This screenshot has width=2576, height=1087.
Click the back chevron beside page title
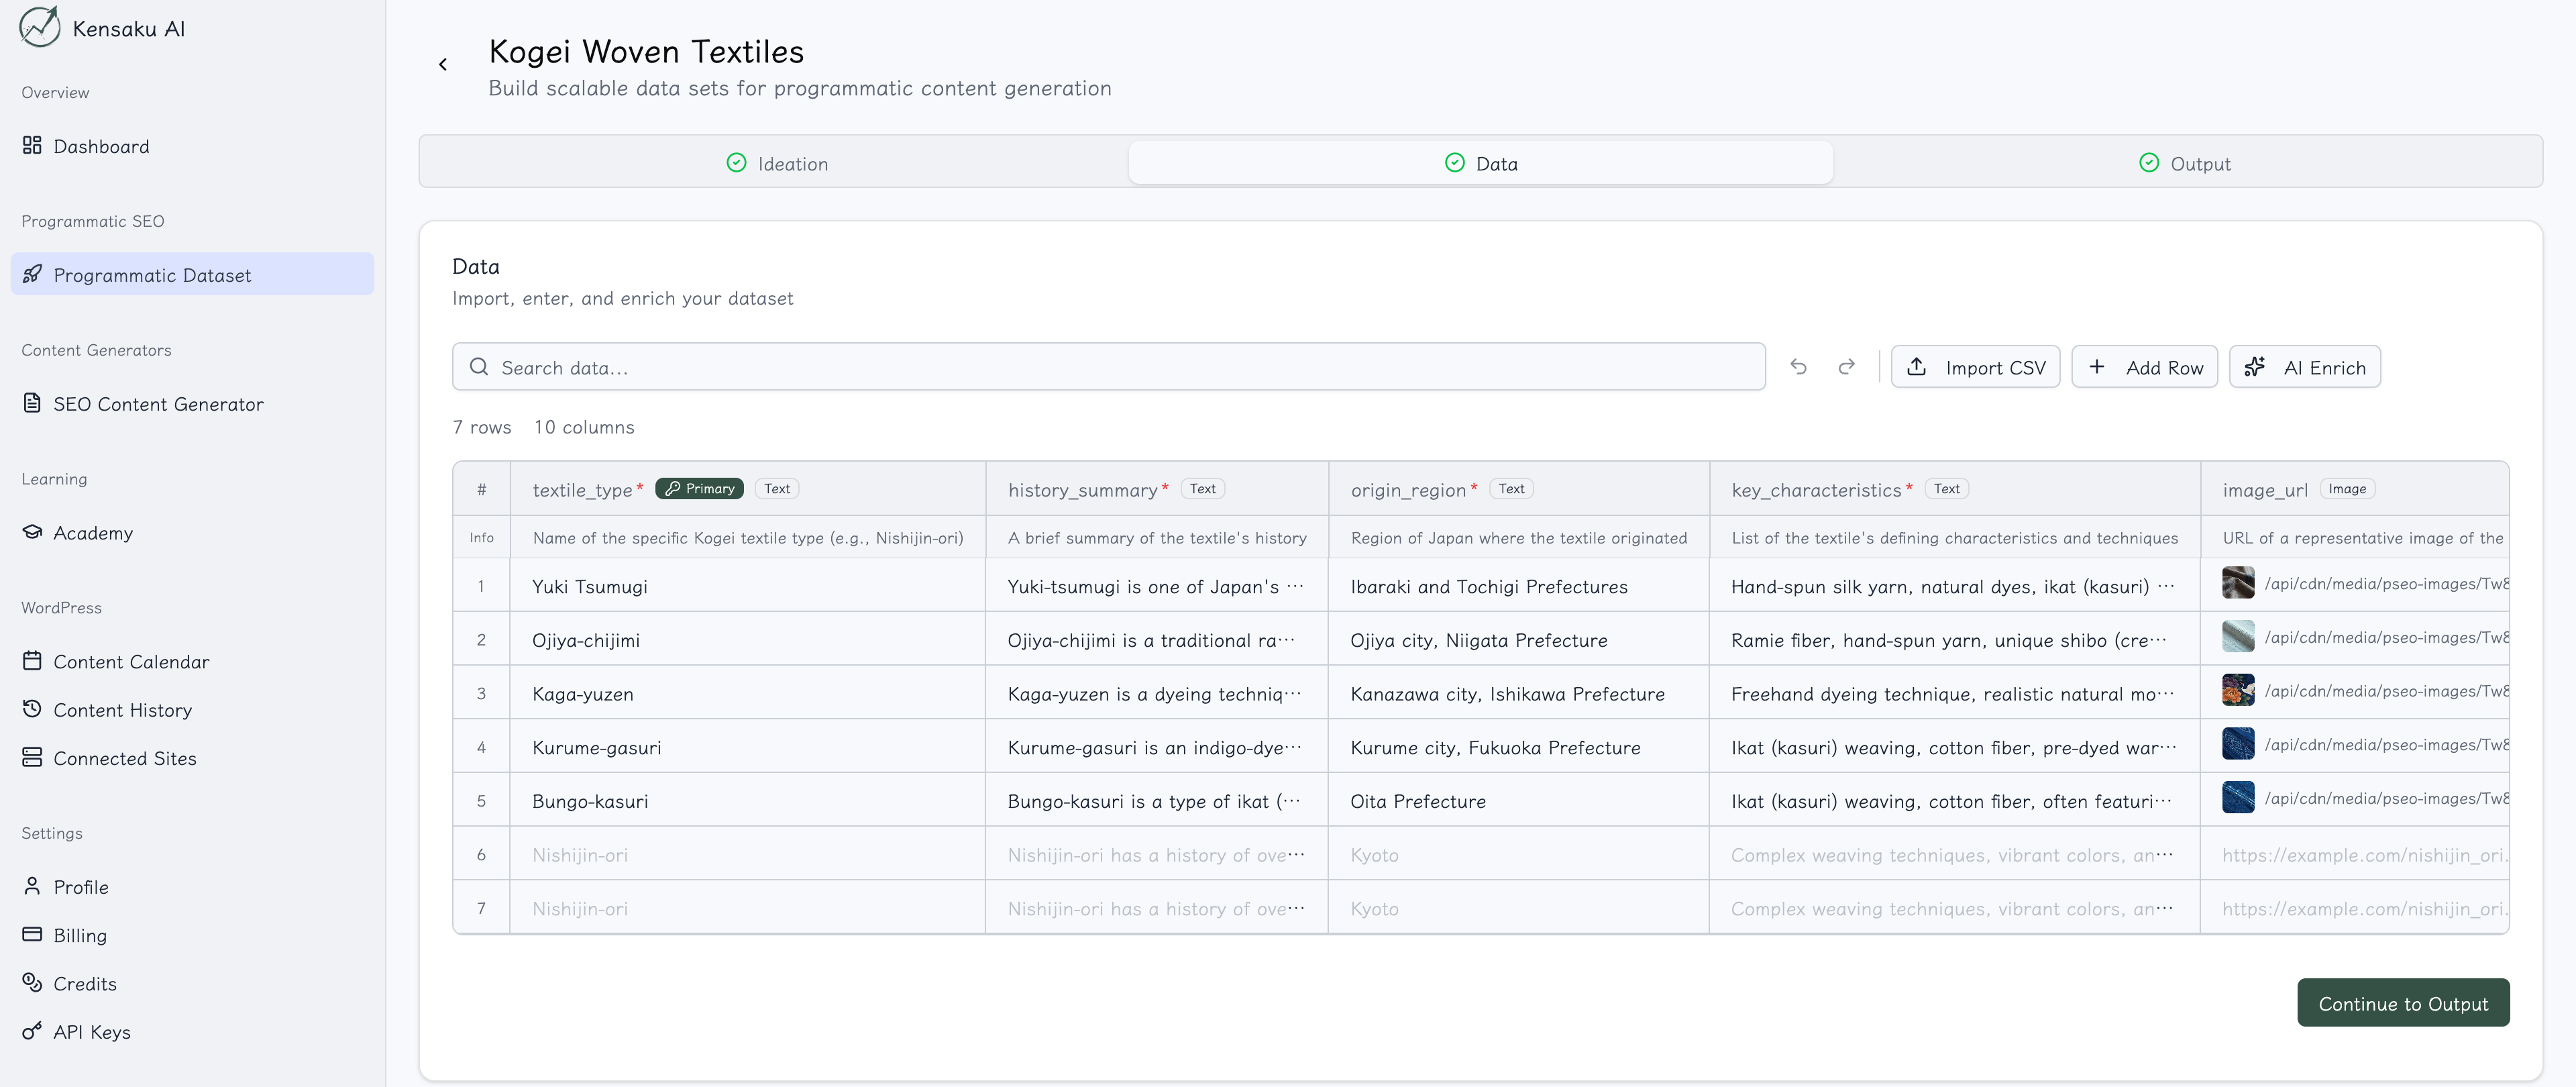point(443,65)
